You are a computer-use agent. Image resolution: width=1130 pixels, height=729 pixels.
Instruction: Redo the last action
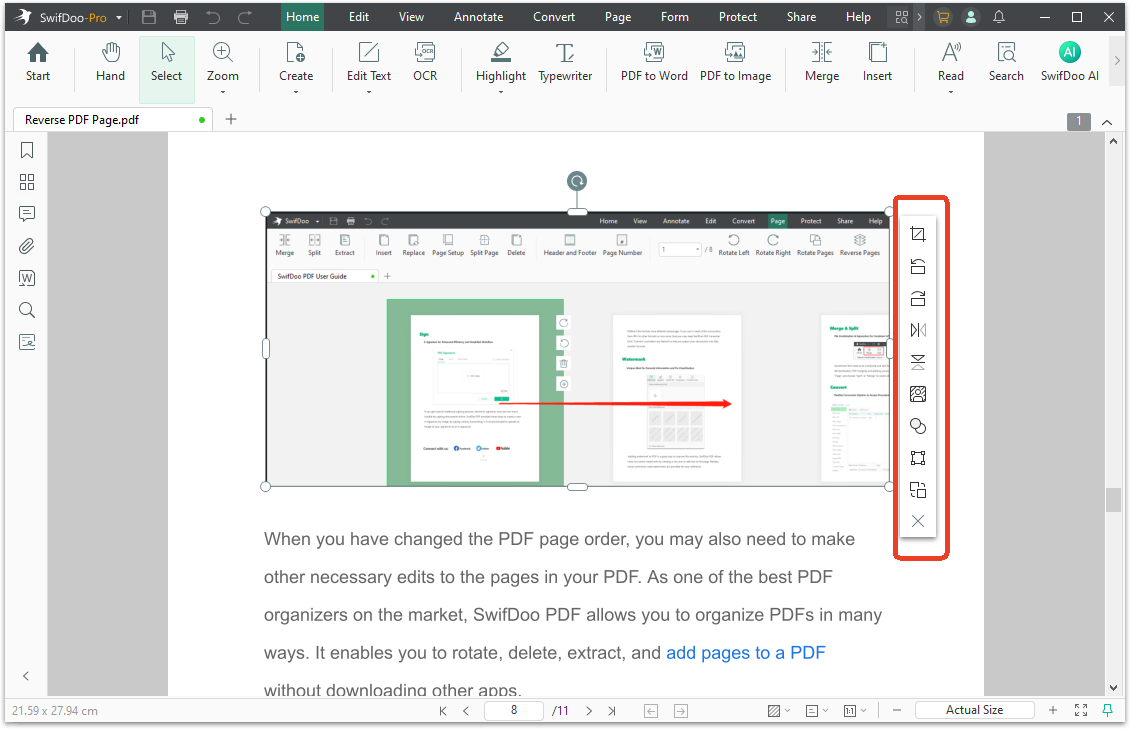[x=245, y=17]
